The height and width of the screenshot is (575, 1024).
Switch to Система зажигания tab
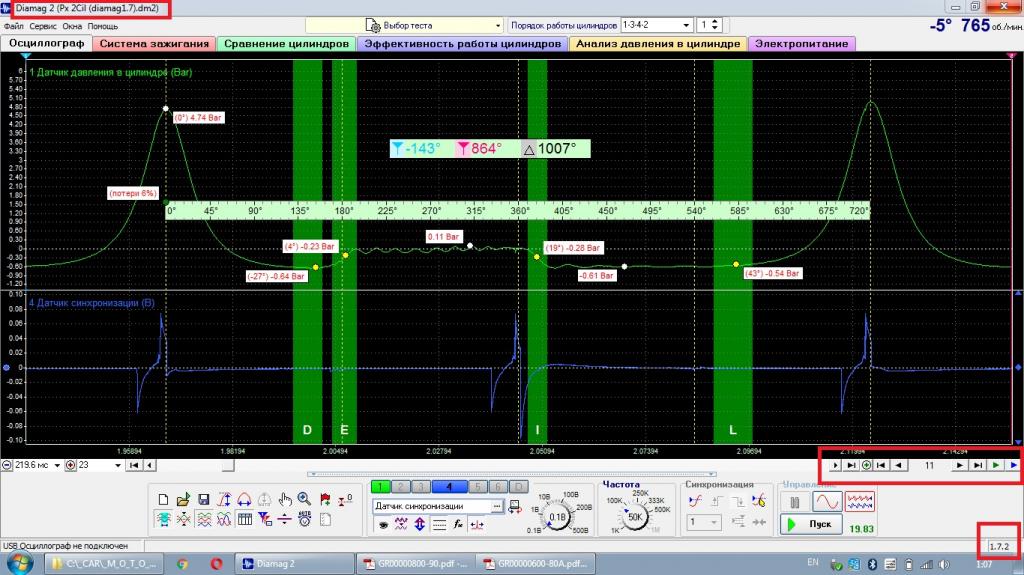pos(154,44)
